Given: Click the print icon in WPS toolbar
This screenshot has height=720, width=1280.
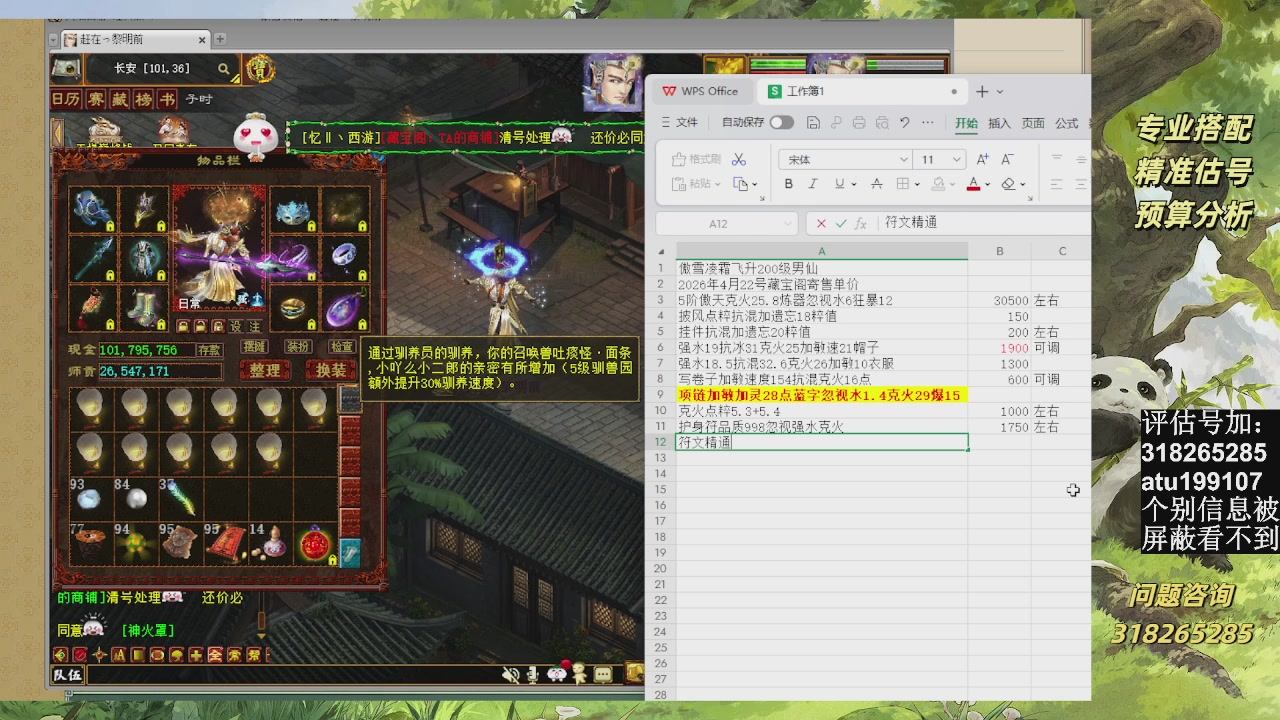Looking at the screenshot, I should click(x=859, y=123).
